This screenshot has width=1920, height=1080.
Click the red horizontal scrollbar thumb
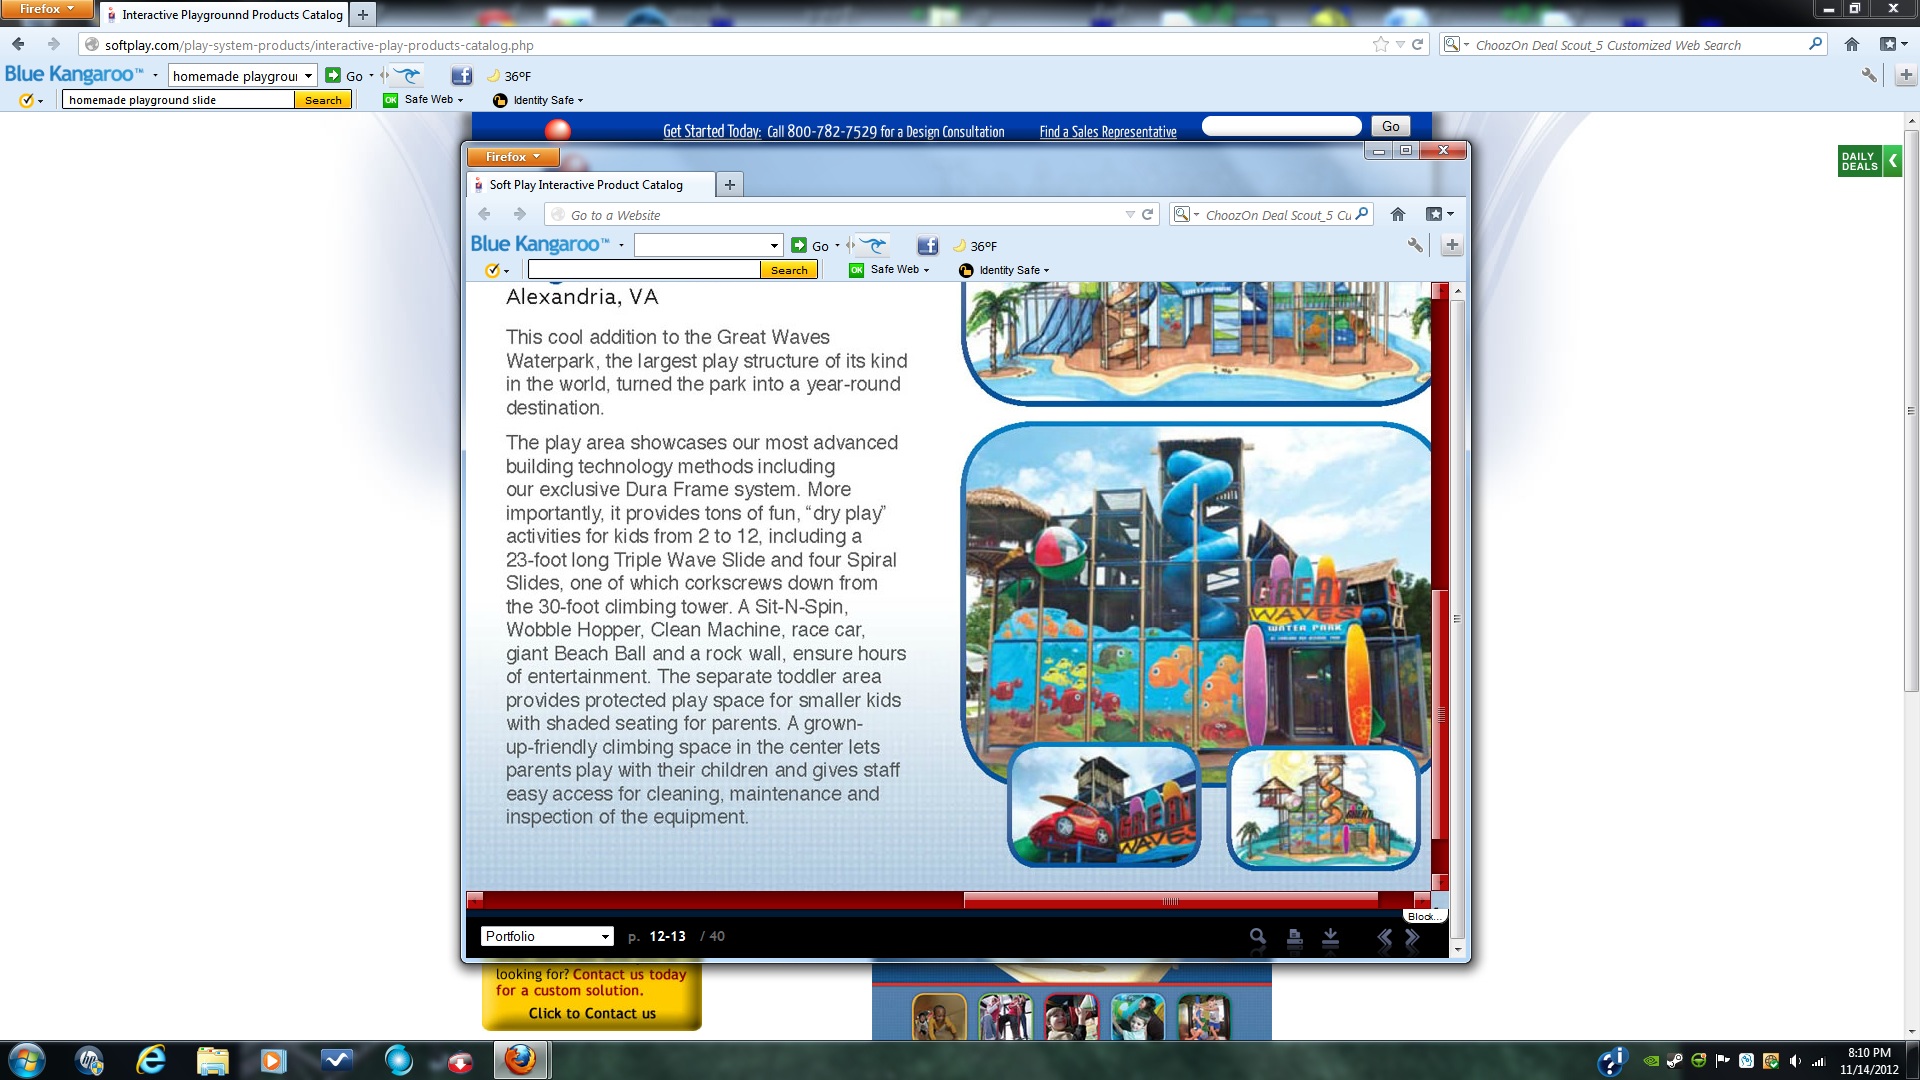(1170, 901)
